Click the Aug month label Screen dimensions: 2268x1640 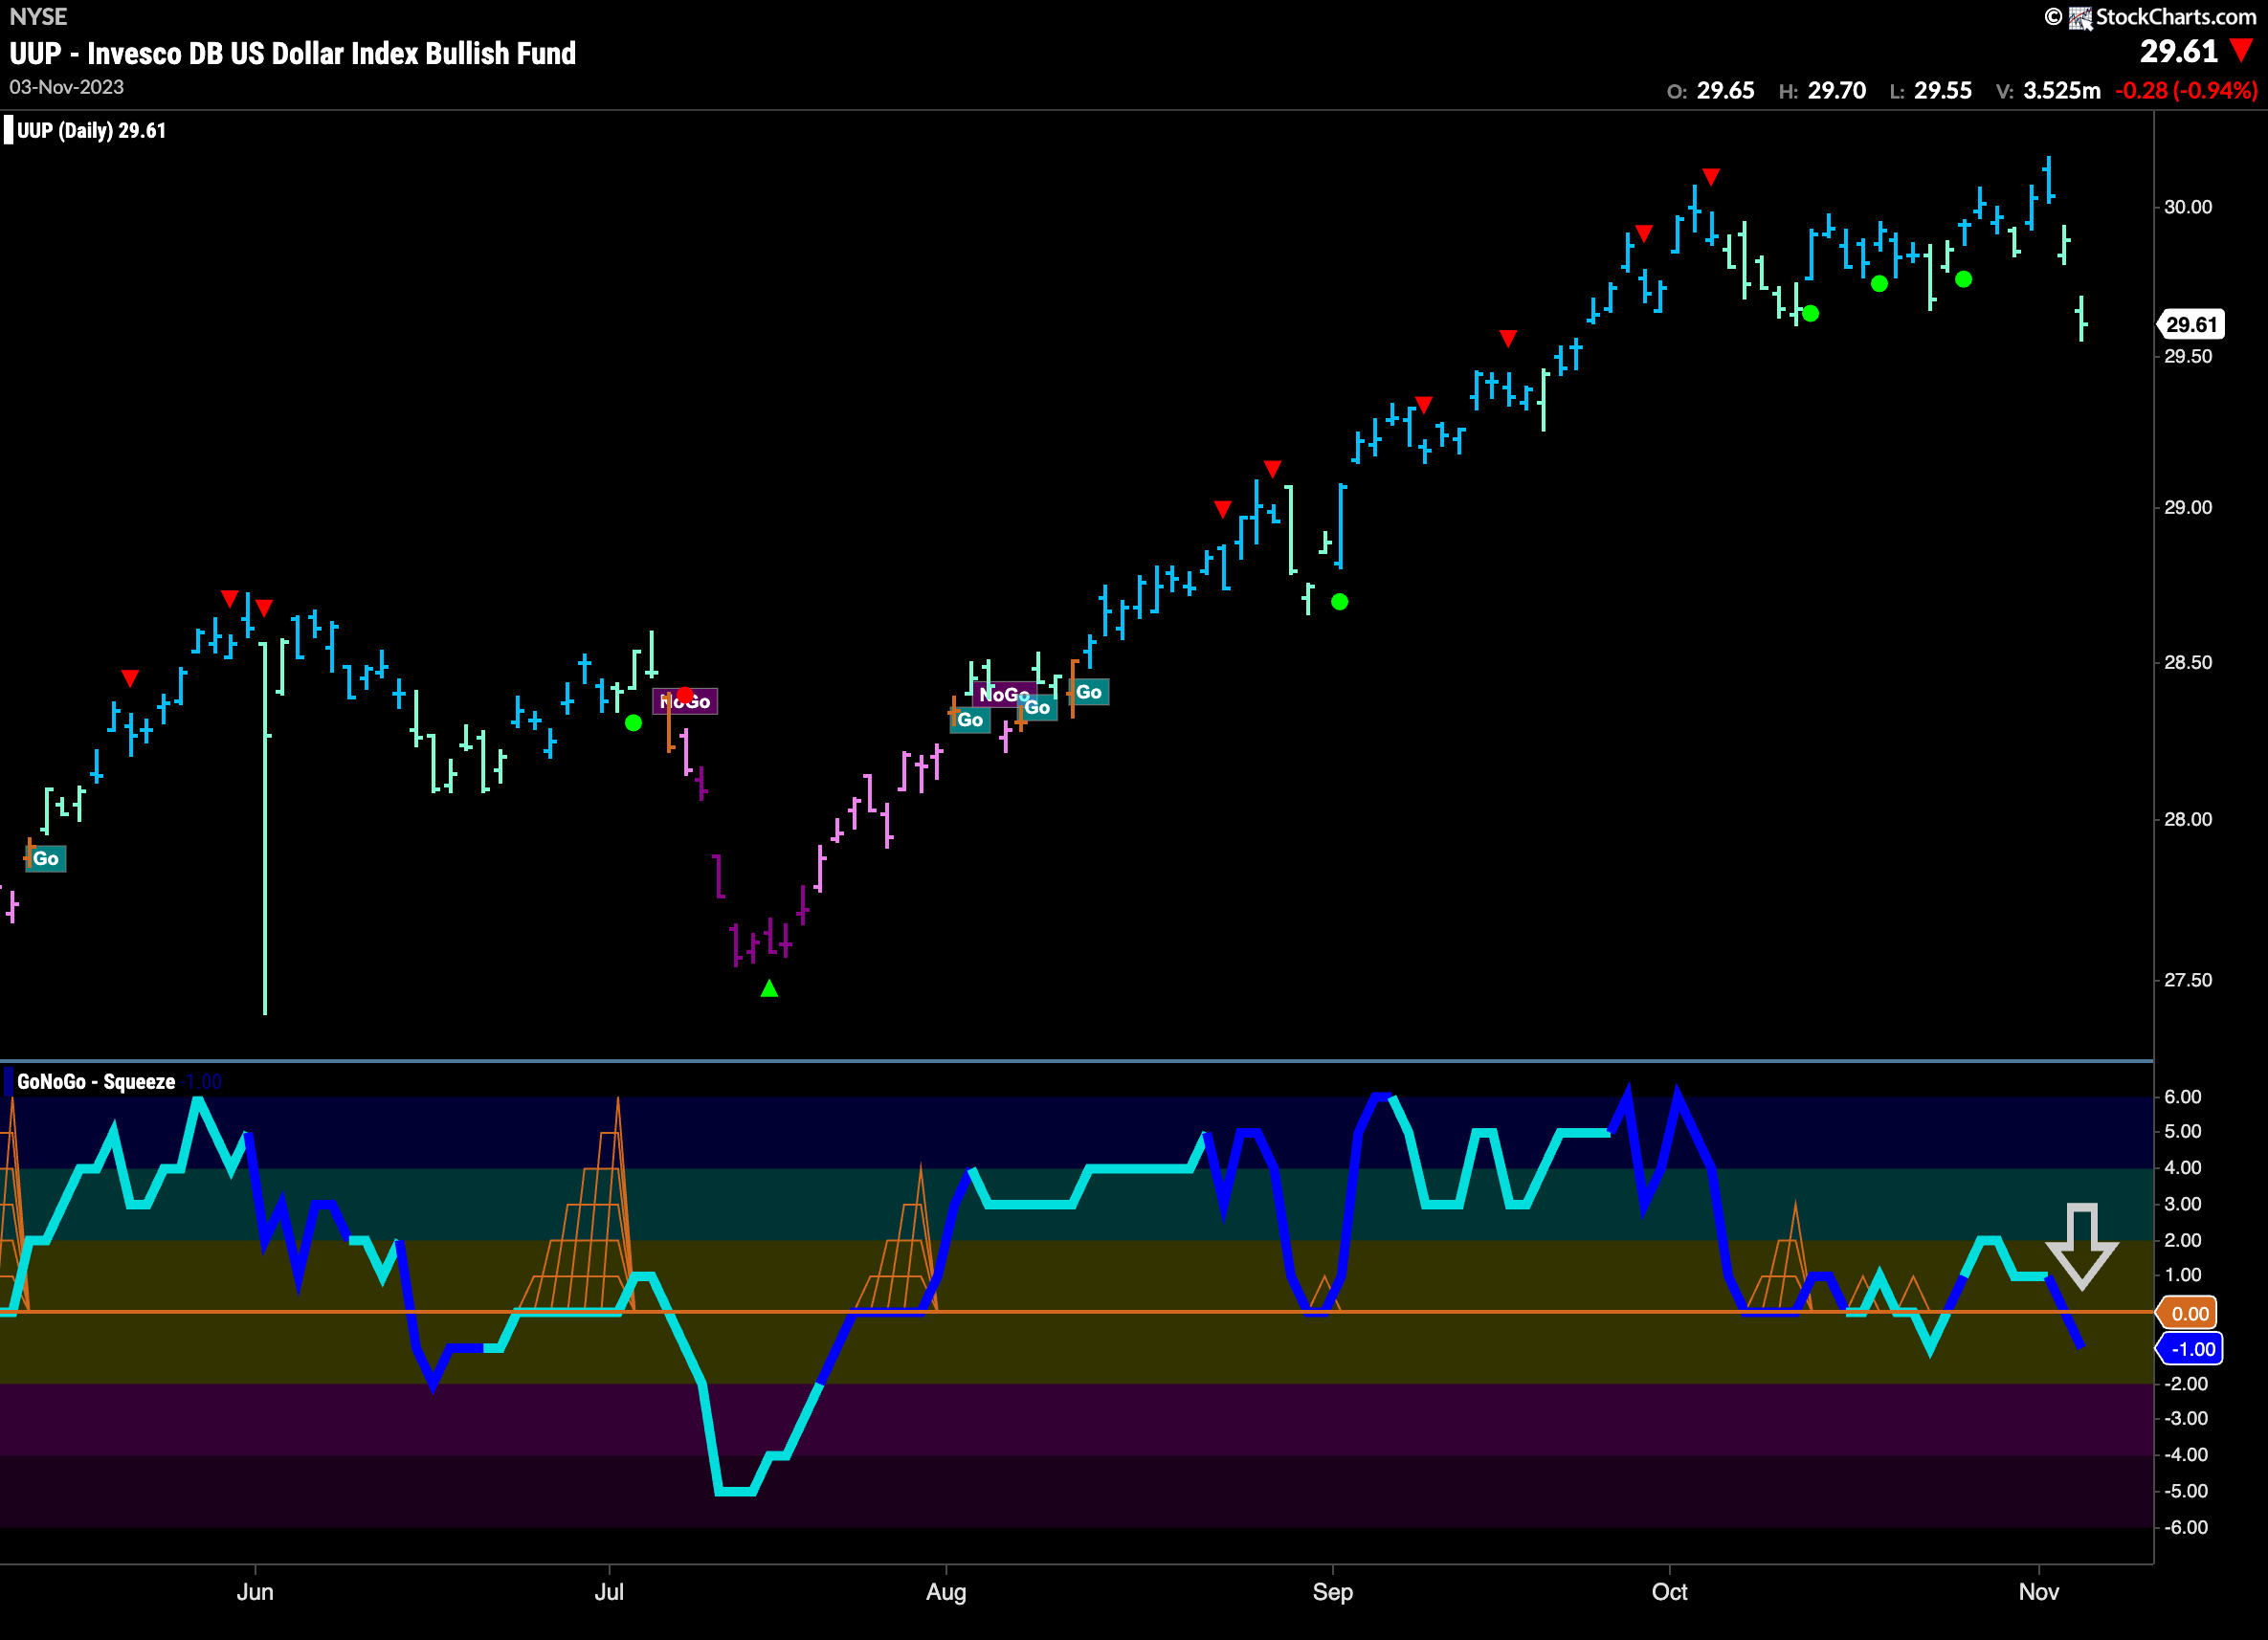tap(946, 1592)
